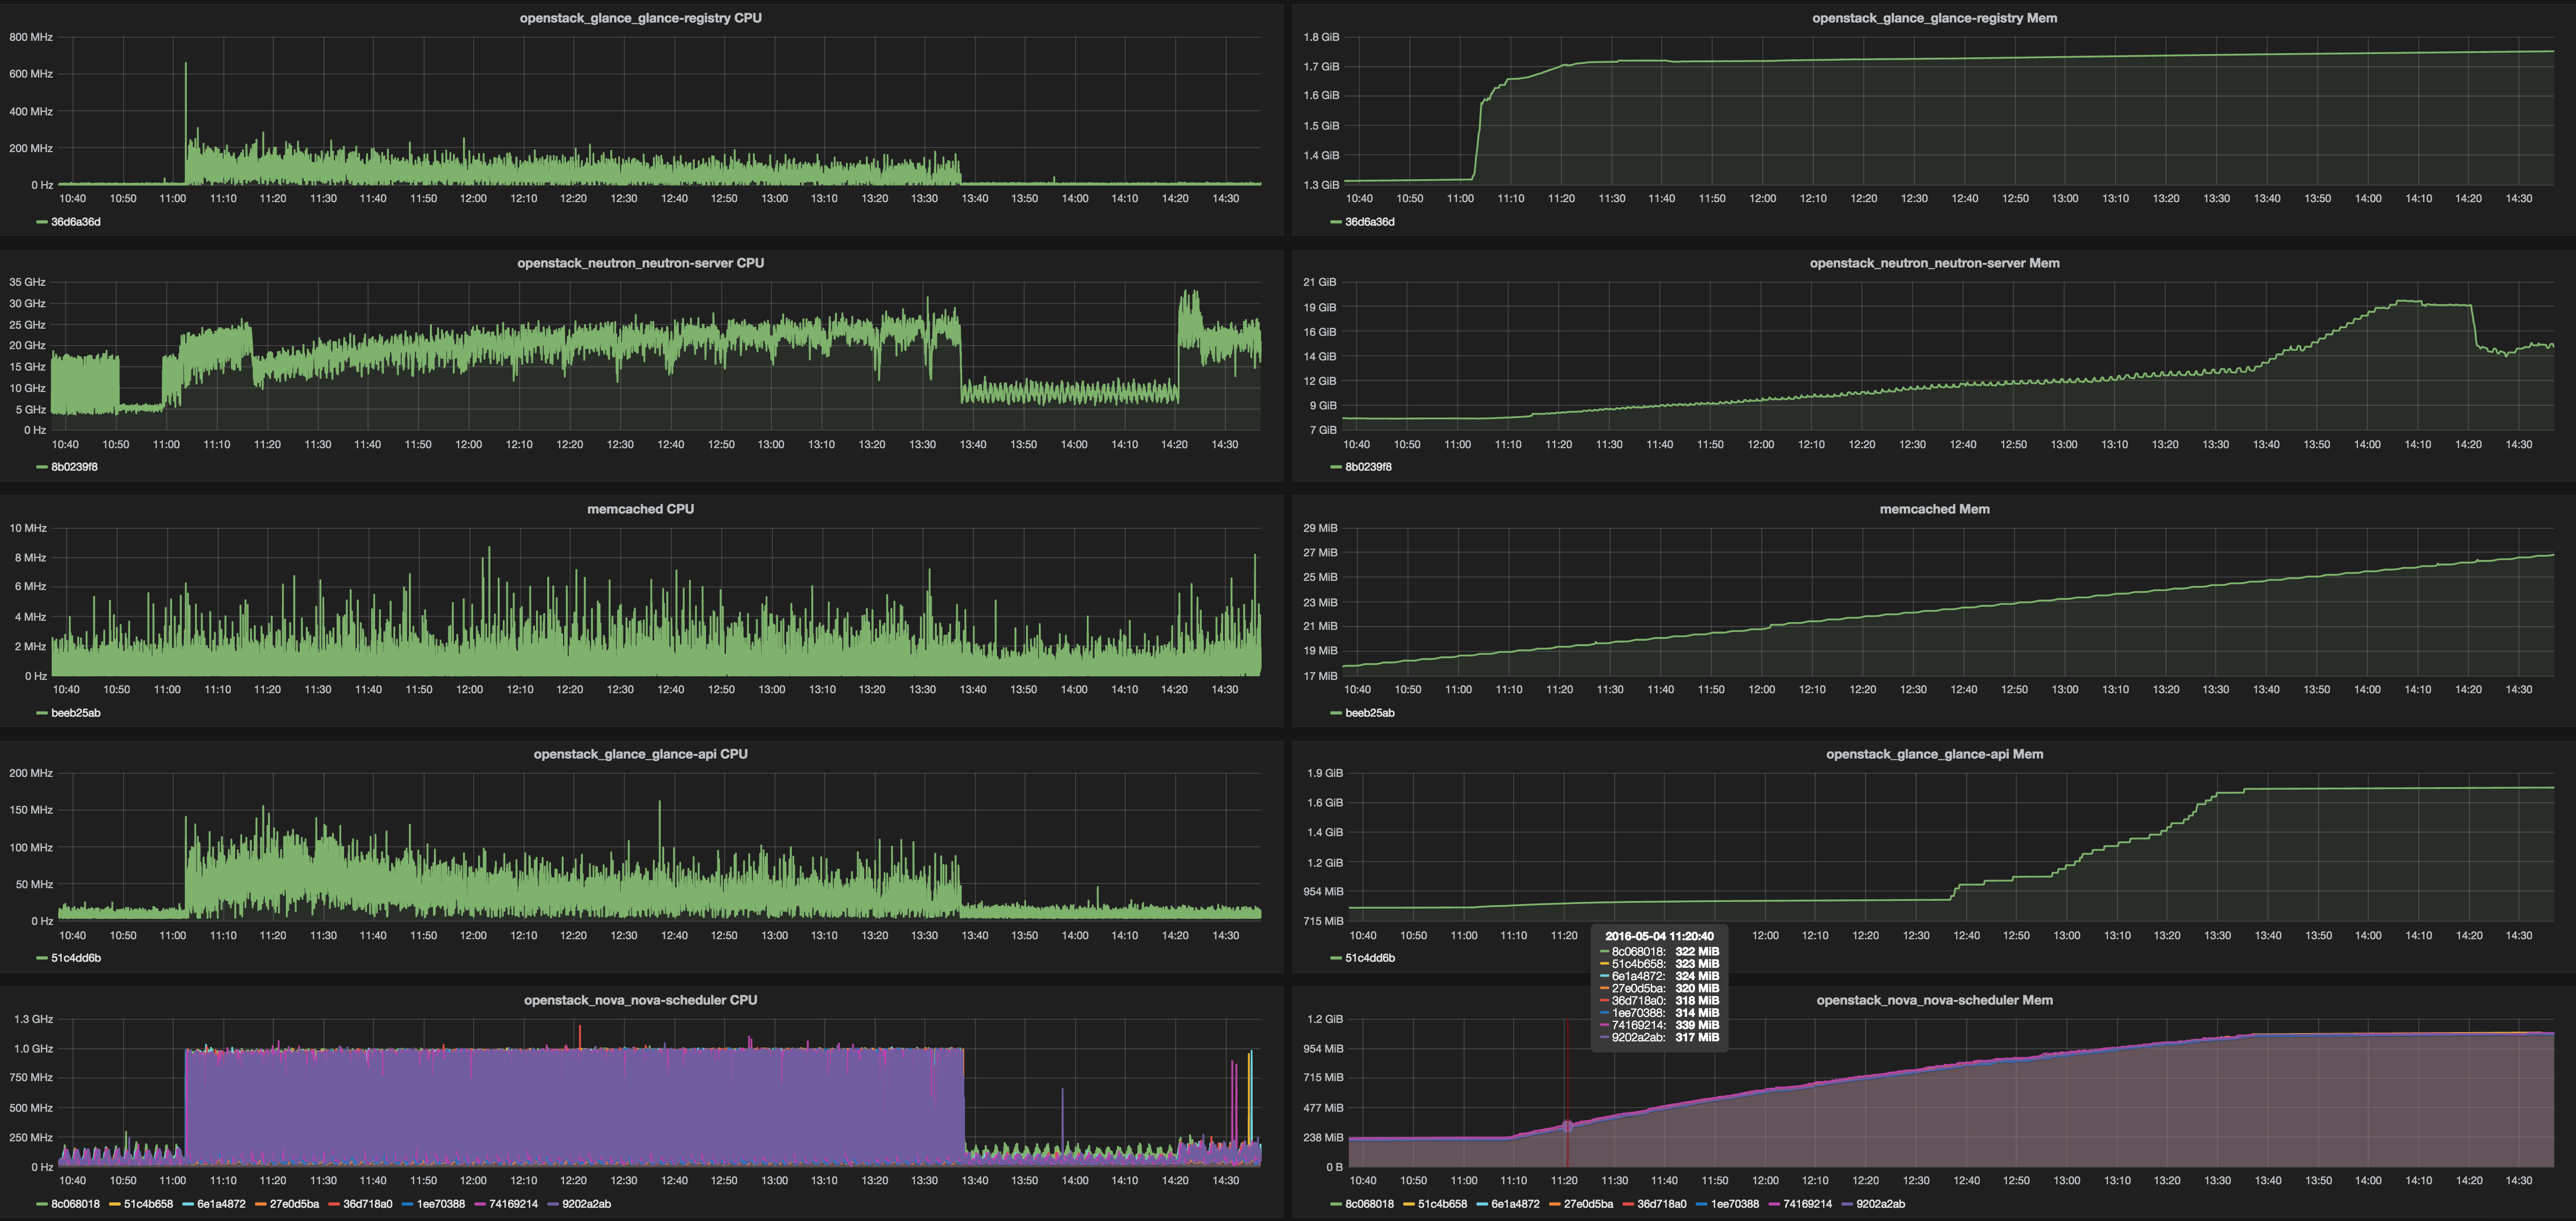Click green color line of 36d6a36d in glance-registry Mem legend
The image size is (2576, 1221).
click(x=1335, y=222)
